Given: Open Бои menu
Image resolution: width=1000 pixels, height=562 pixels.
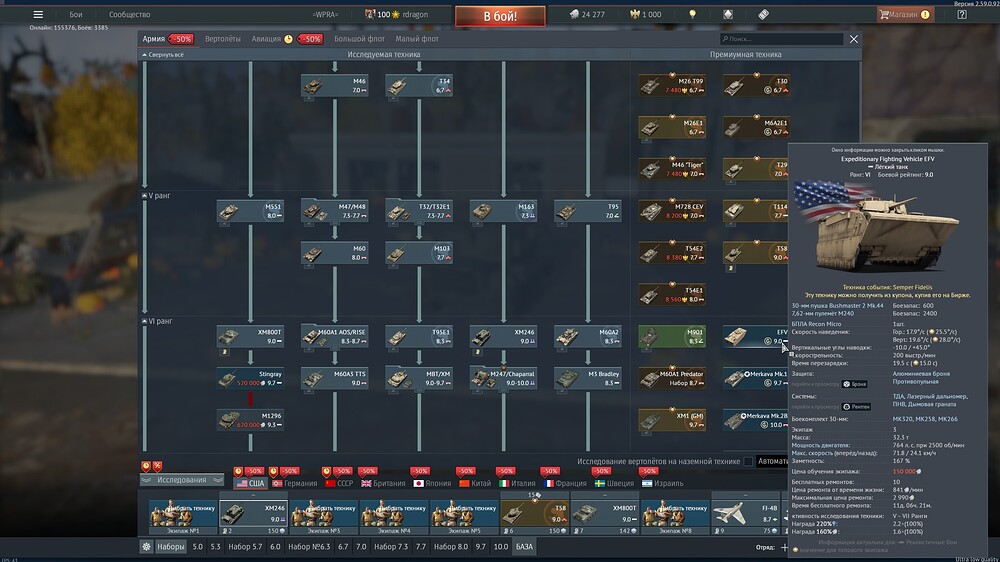Looking at the screenshot, I should (x=76, y=14).
